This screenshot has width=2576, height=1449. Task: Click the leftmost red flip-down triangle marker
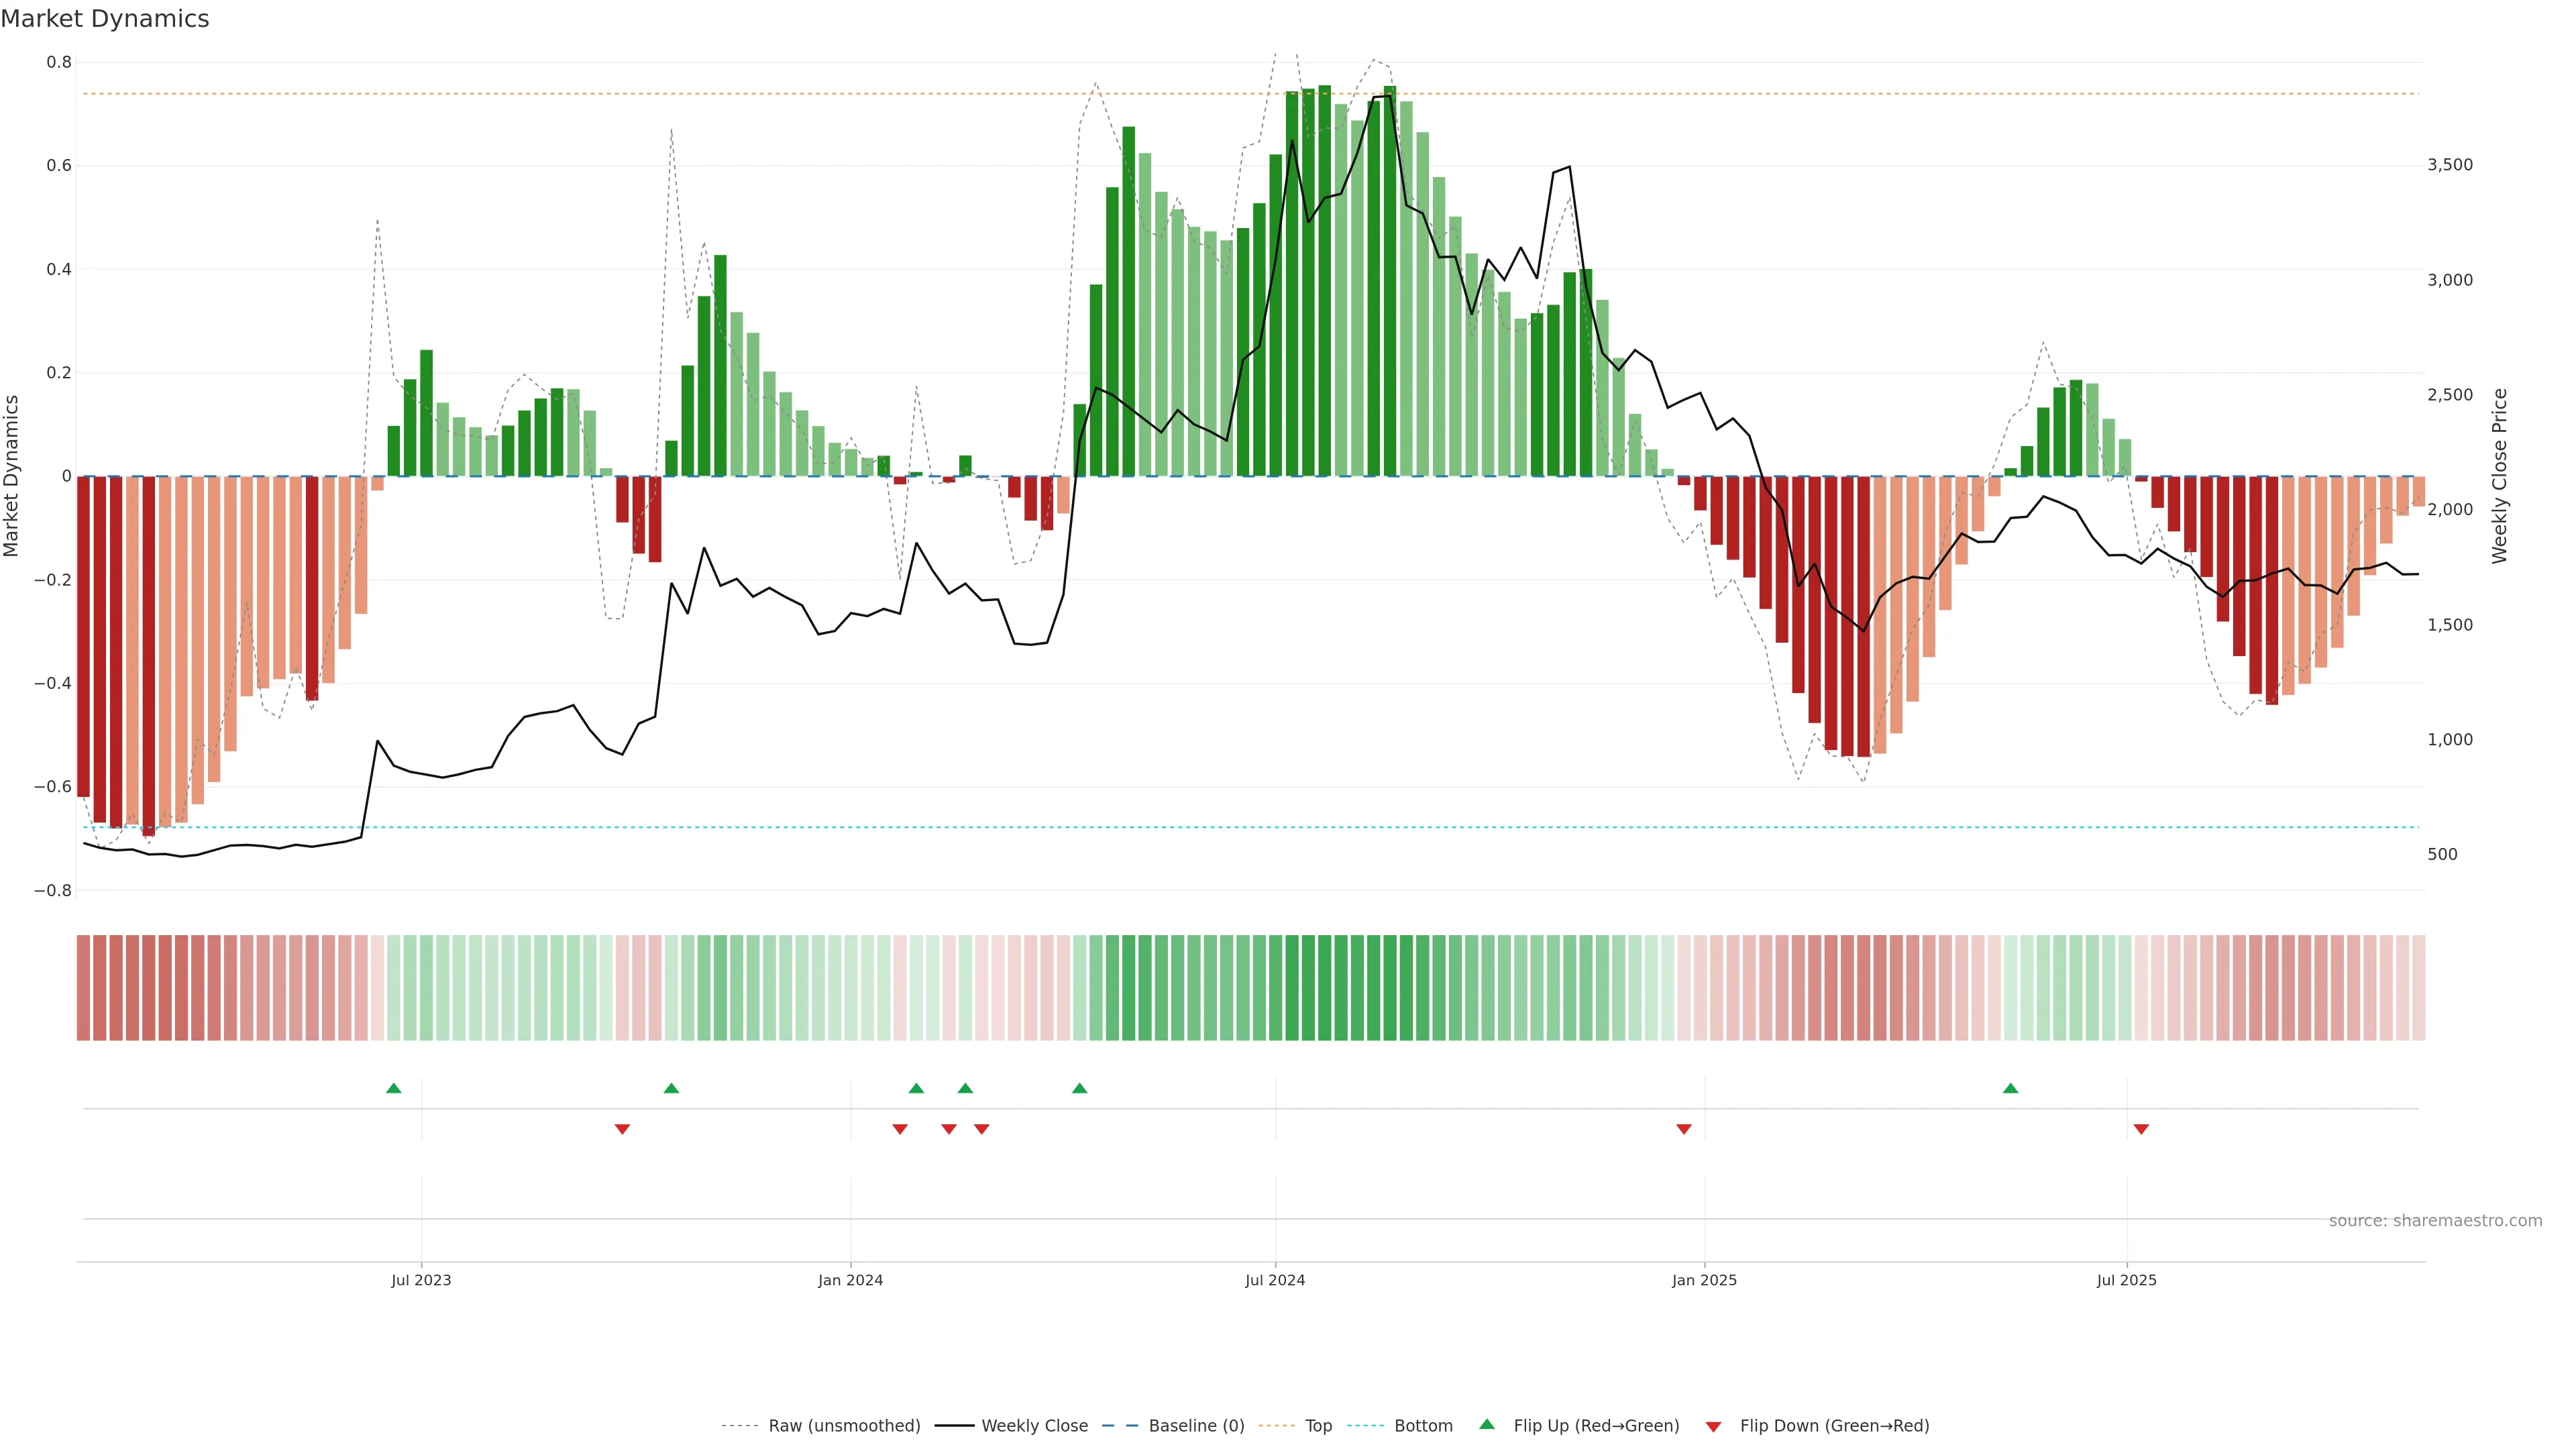(622, 1129)
